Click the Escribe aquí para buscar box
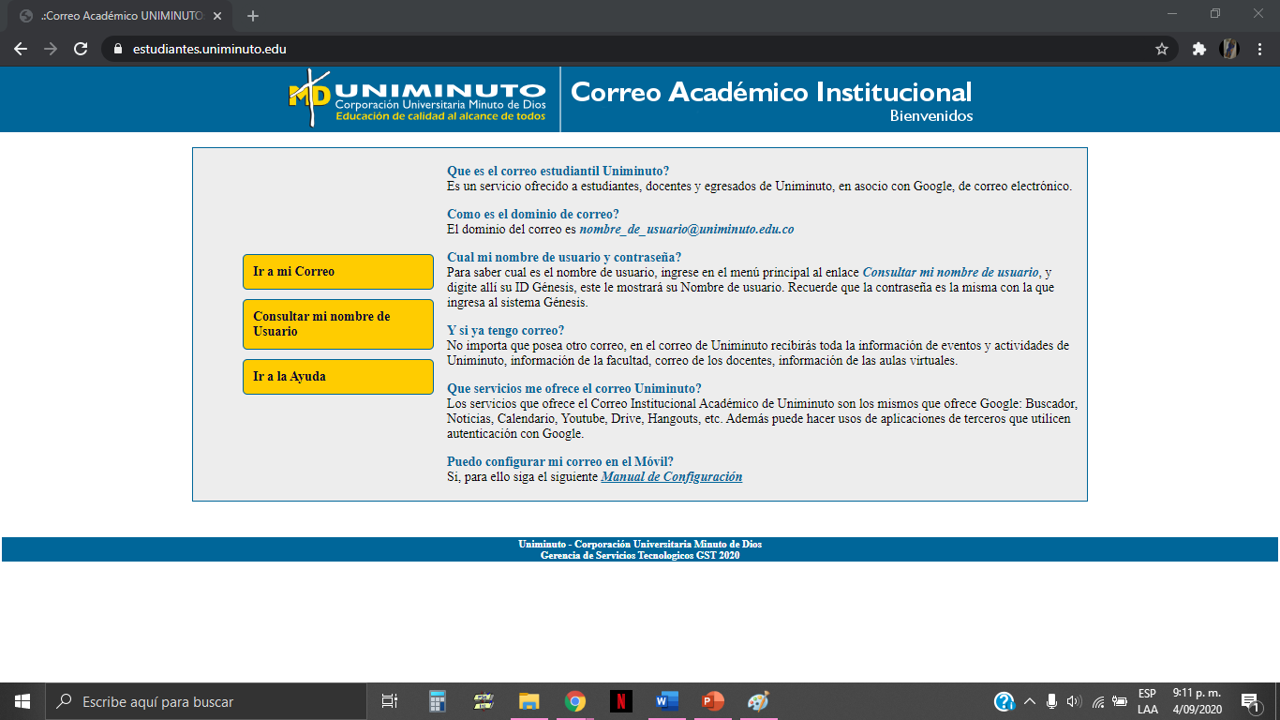Viewport: 1280px width, 720px height. [207, 701]
